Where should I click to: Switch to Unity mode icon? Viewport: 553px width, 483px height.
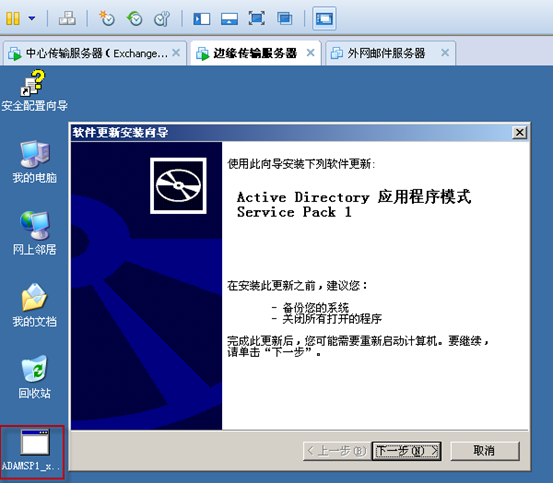coord(284,18)
